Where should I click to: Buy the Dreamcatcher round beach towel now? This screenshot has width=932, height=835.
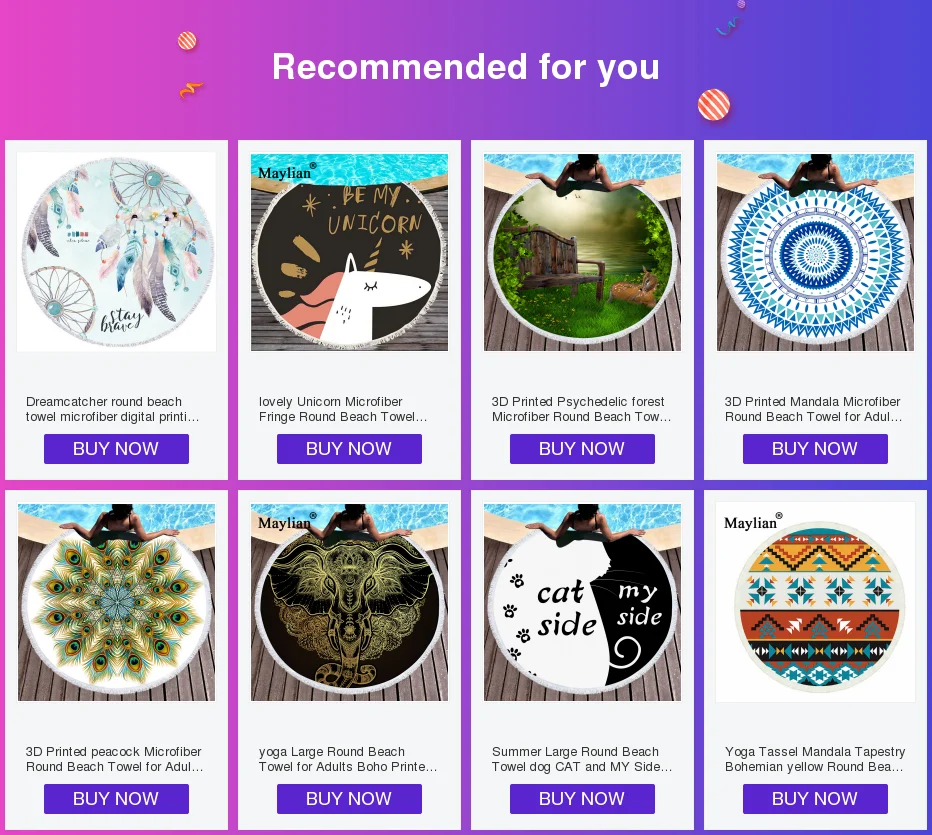point(116,449)
